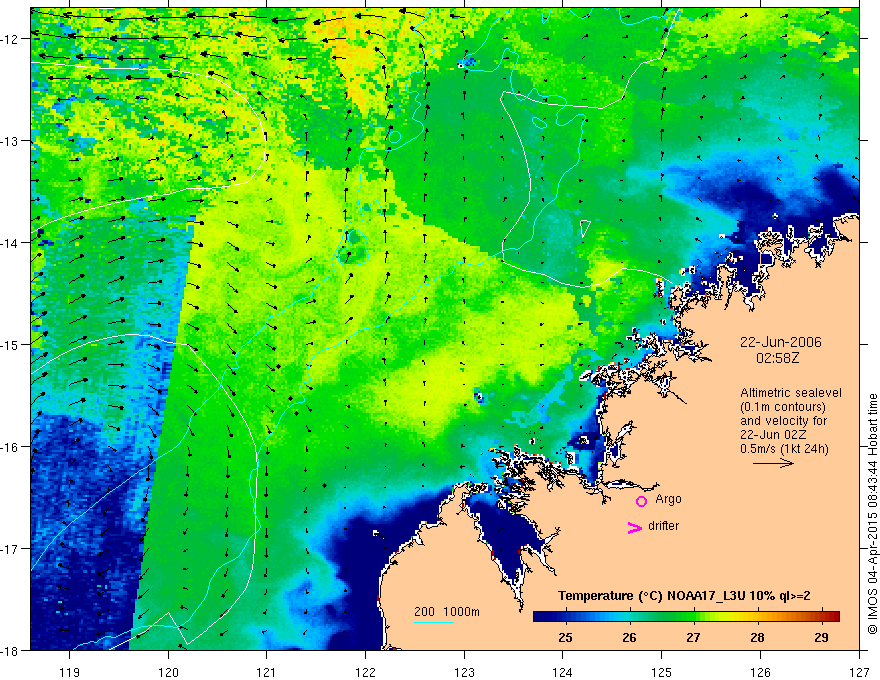
Task: Click the 125 longitude axis label
Action: (662, 672)
